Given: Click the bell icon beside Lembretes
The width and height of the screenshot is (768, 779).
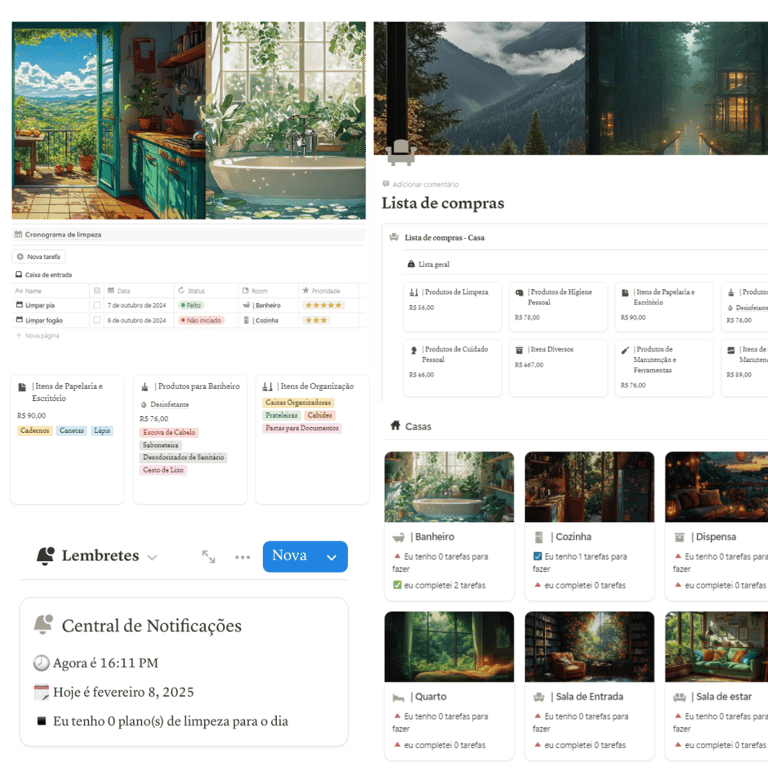Looking at the screenshot, I should (46, 555).
